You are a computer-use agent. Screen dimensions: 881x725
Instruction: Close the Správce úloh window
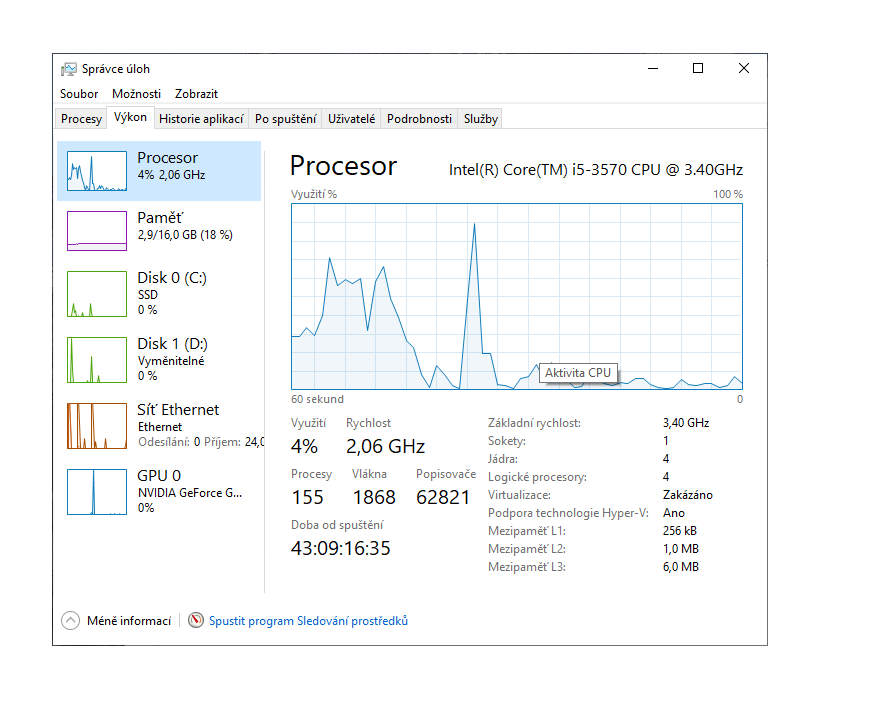pyautogui.click(x=743, y=69)
